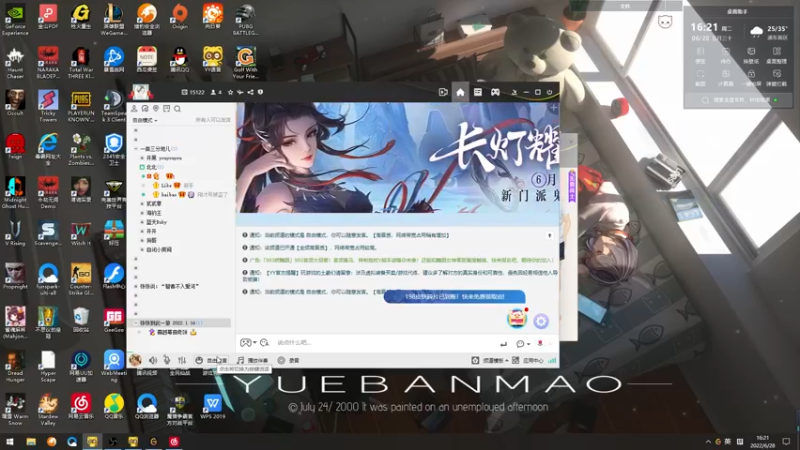Click the taskbar clock showing 16:21
800x450 pixels.
(x=762, y=441)
